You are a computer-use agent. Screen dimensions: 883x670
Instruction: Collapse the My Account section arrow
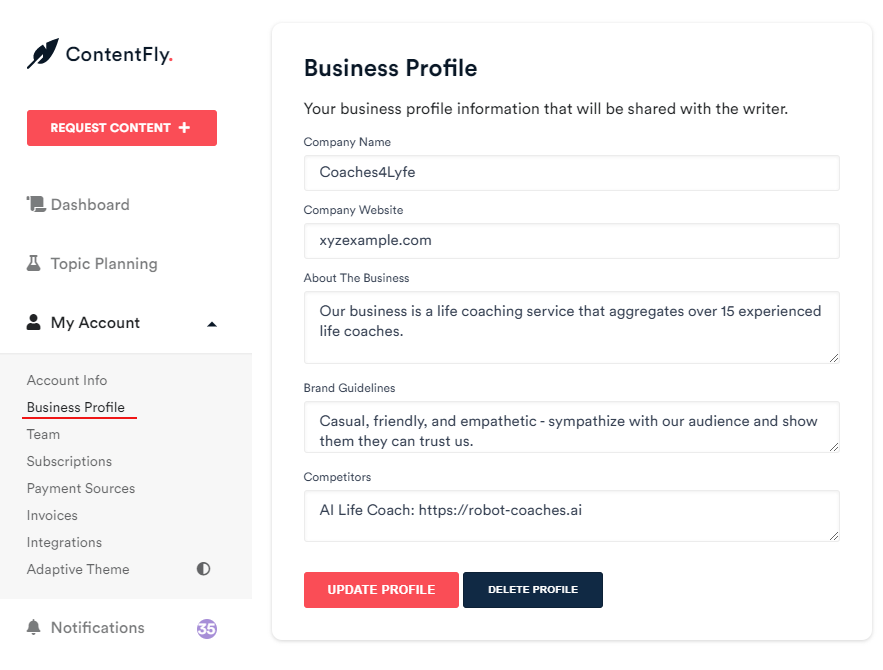click(212, 324)
